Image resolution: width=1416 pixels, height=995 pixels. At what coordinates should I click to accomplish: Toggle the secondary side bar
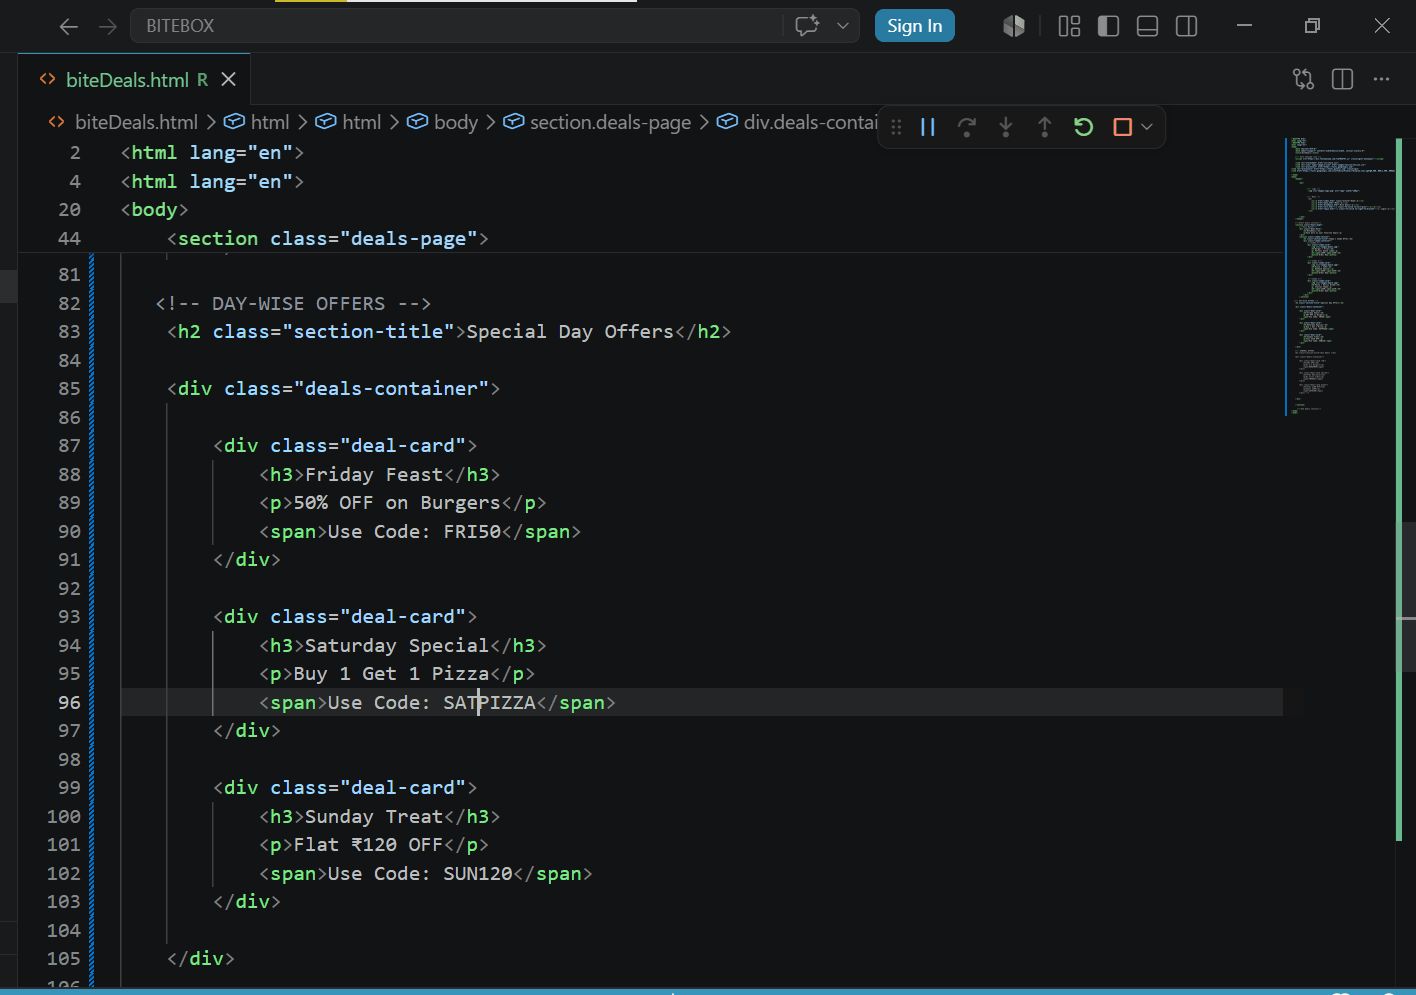pyautogui.click(x=1187, y=26)
